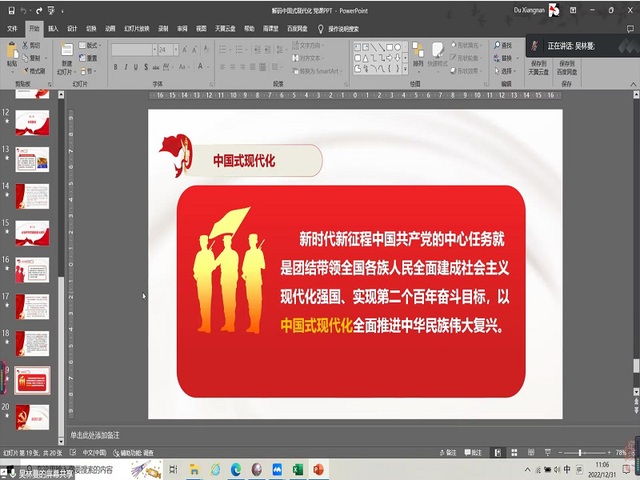
Task: Click the Excel taskbar icon
Action: pyautogui.click(x=298, y=469)
